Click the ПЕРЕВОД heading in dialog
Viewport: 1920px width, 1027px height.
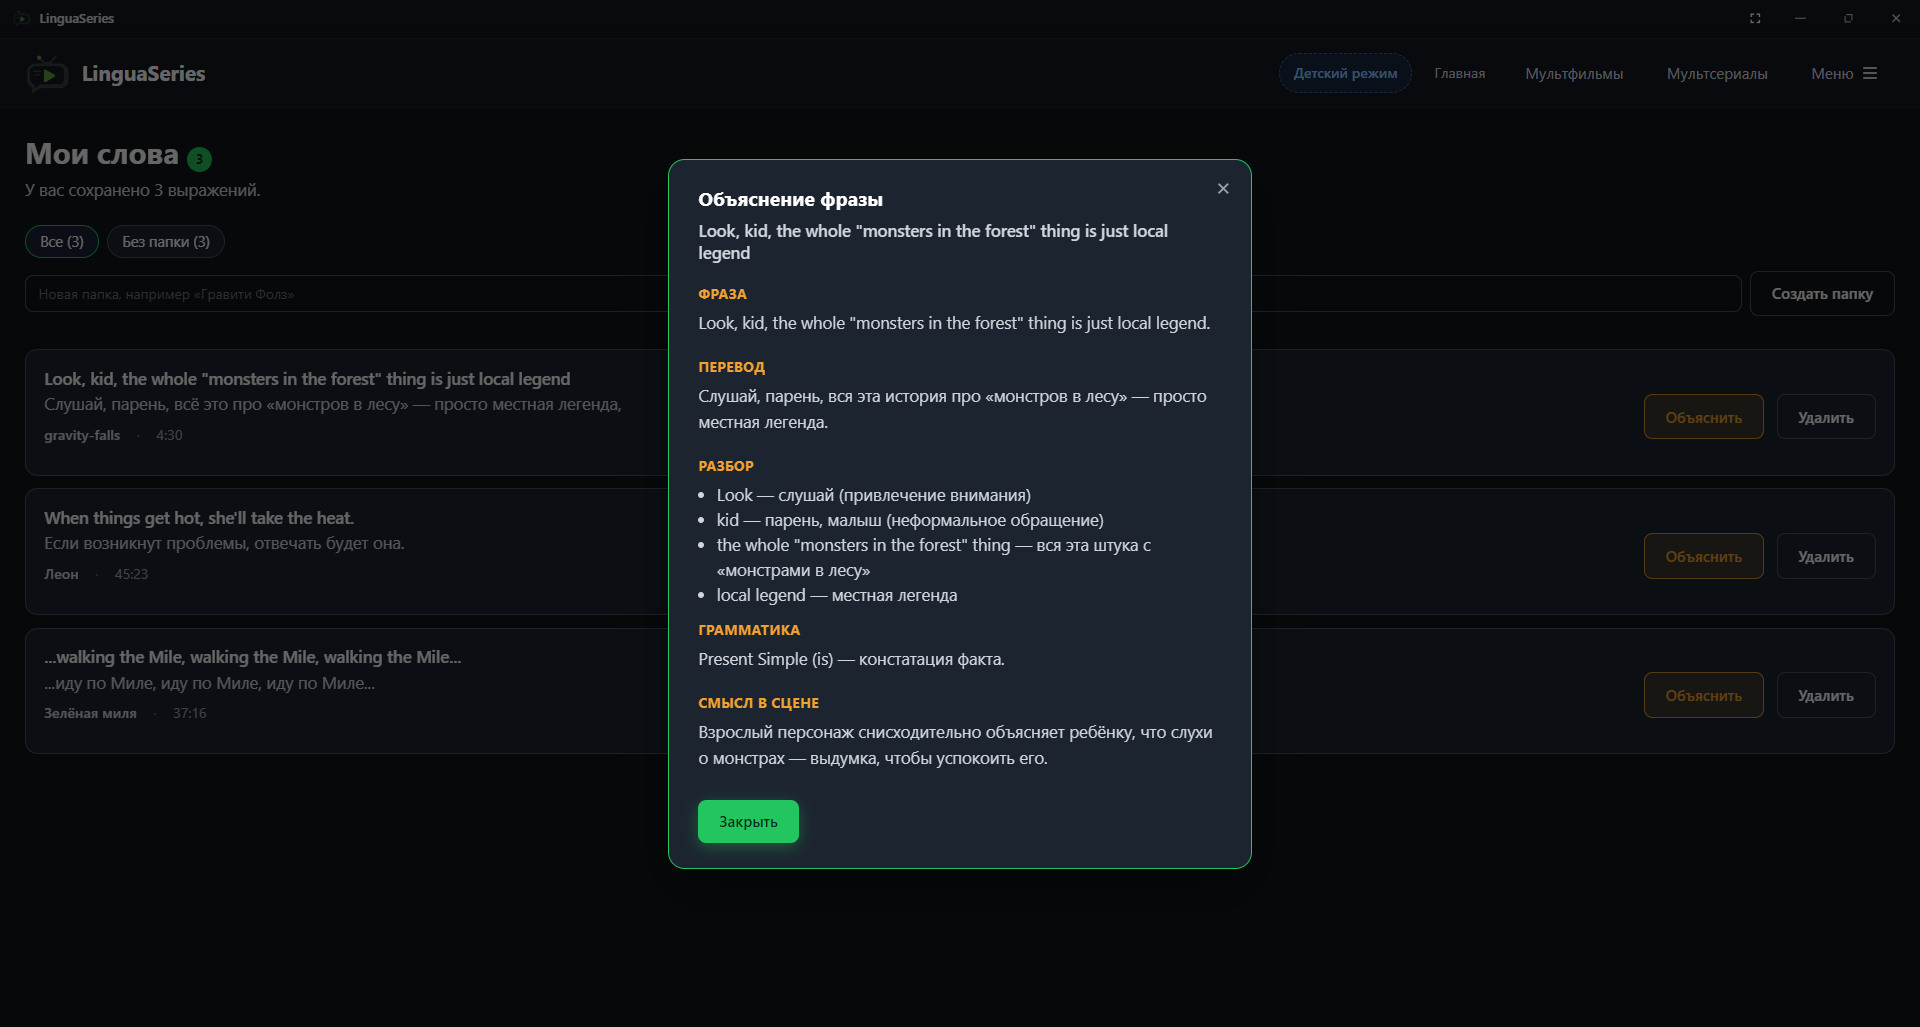click(731, 367)
